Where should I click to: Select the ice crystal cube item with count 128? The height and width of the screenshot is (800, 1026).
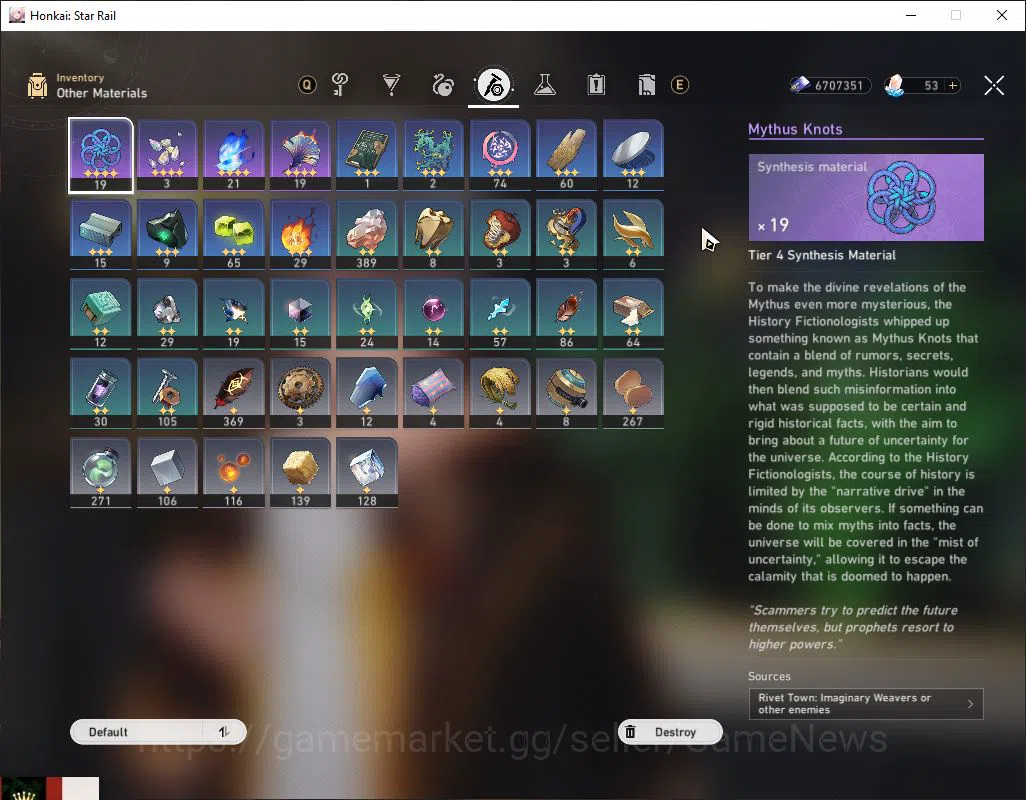[x=366, y=472]
